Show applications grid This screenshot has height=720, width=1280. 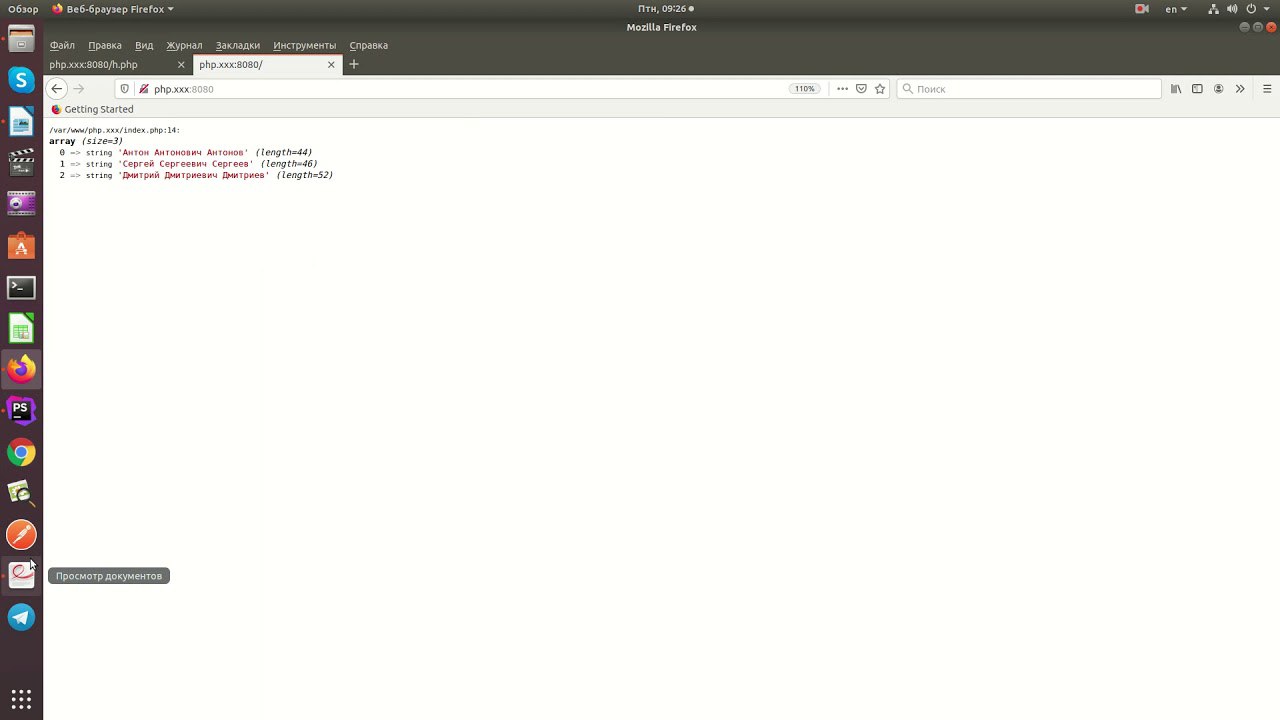click(x=21, y=698)
